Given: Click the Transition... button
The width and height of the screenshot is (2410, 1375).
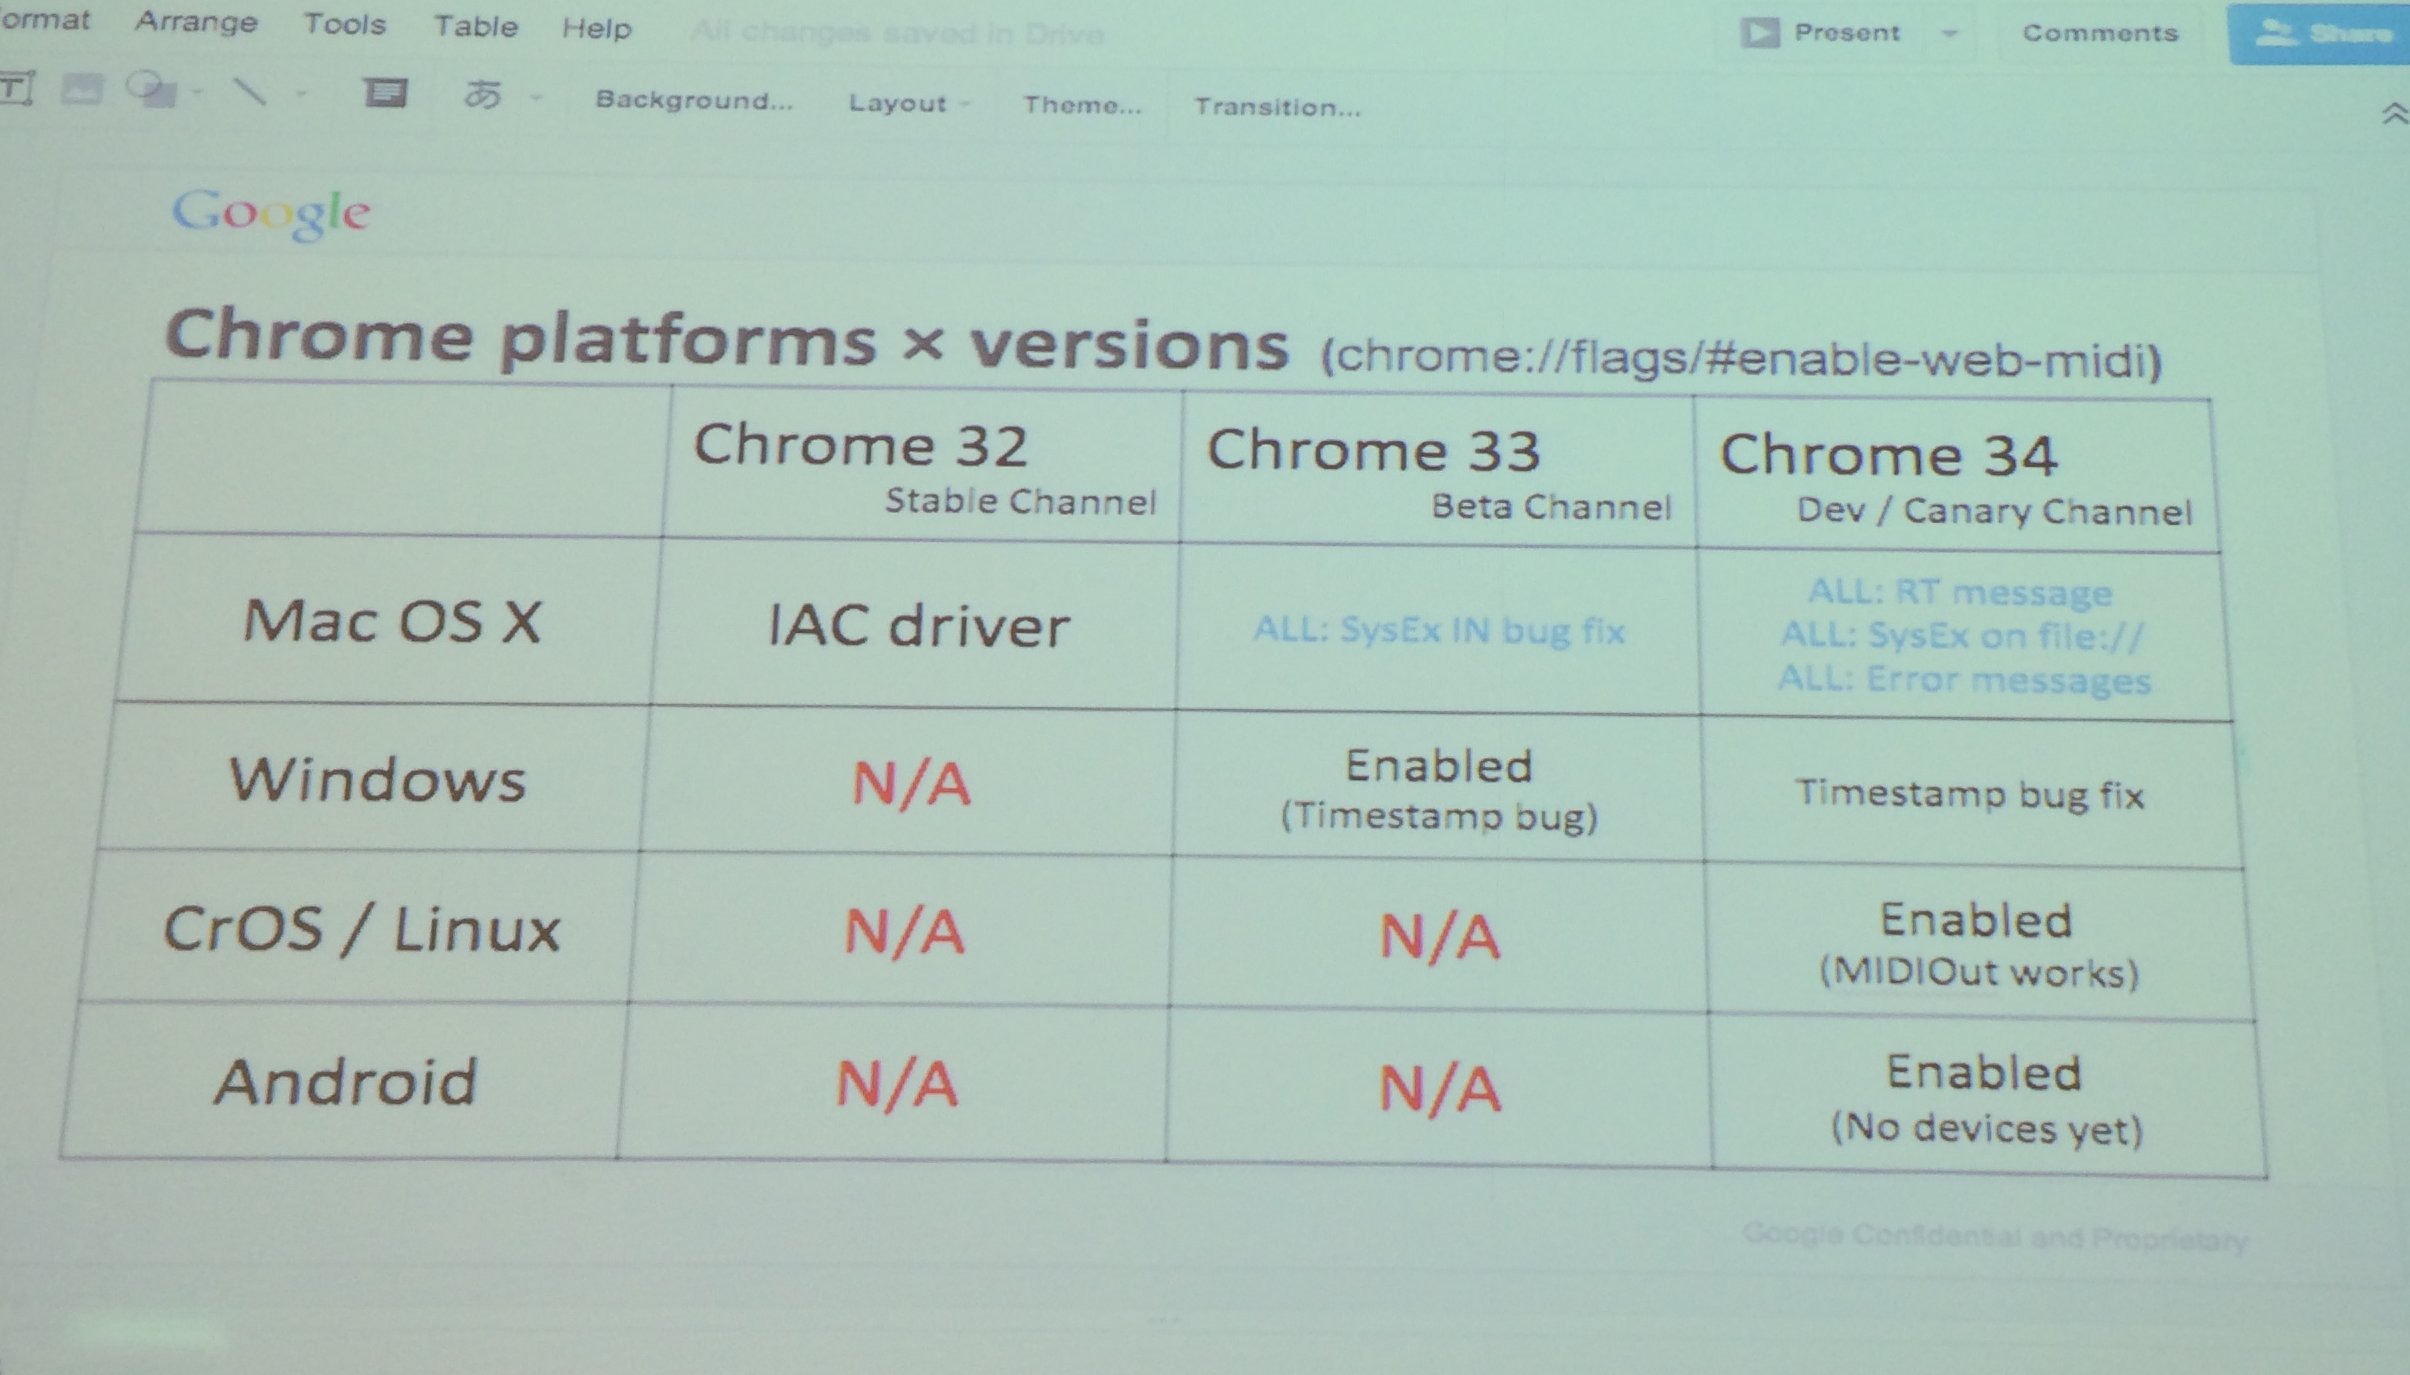Looking at the screenshot, I should pyautogui.click(x=1277, y=107).
